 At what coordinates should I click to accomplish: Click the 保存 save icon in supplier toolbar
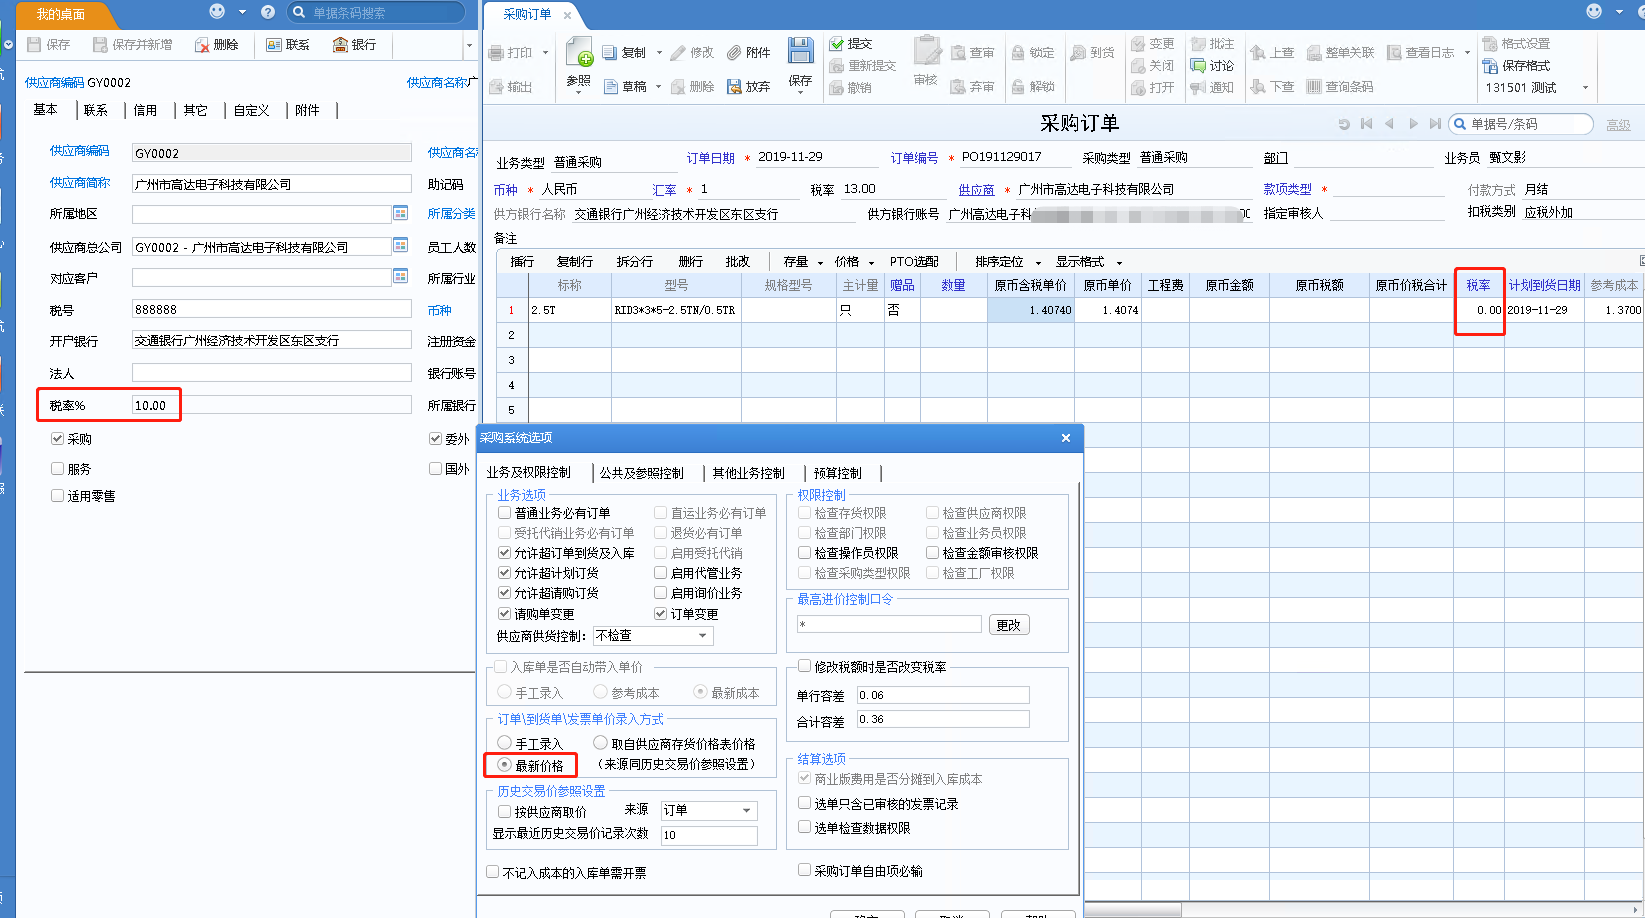[x=35, y=45]
